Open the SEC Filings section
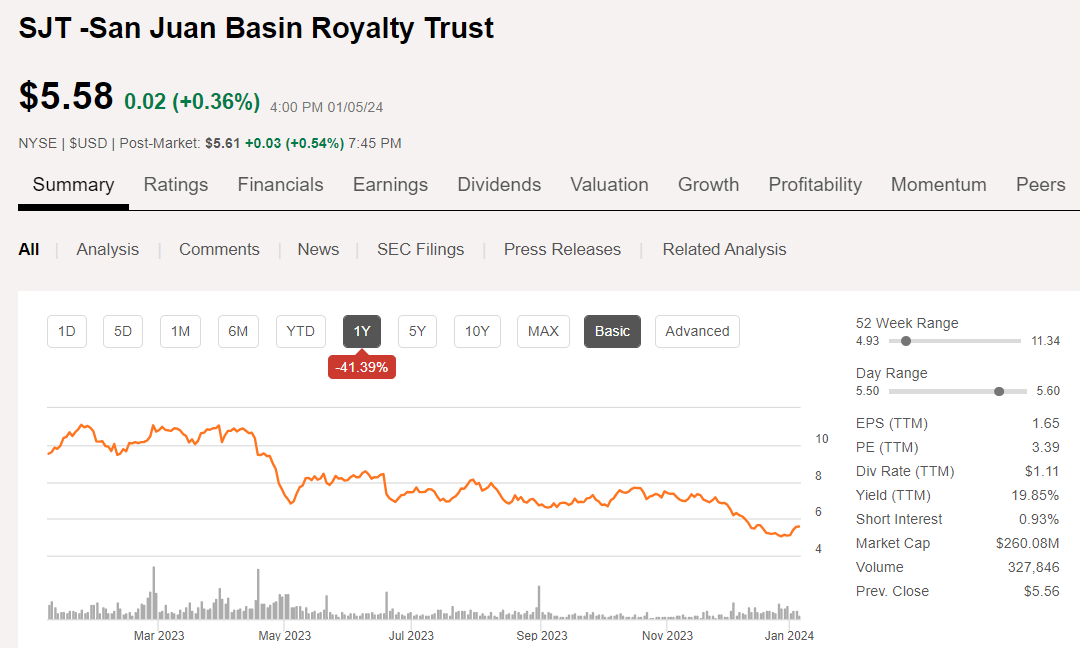Image resolution: width=1080 pixels, height=648 pixels. tap(420, 249)
